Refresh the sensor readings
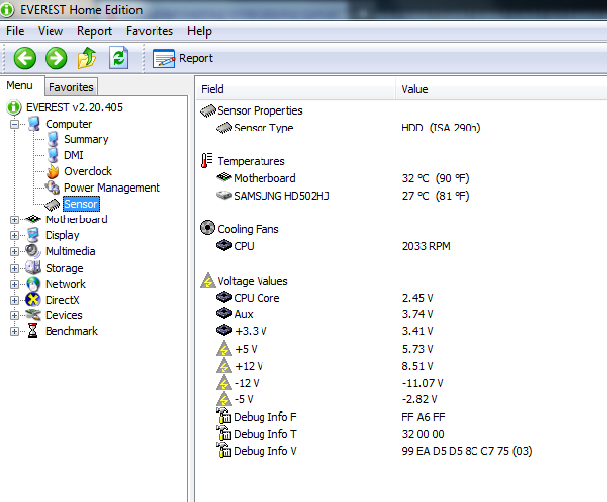607x502 pixels. [x=118, y=58]
